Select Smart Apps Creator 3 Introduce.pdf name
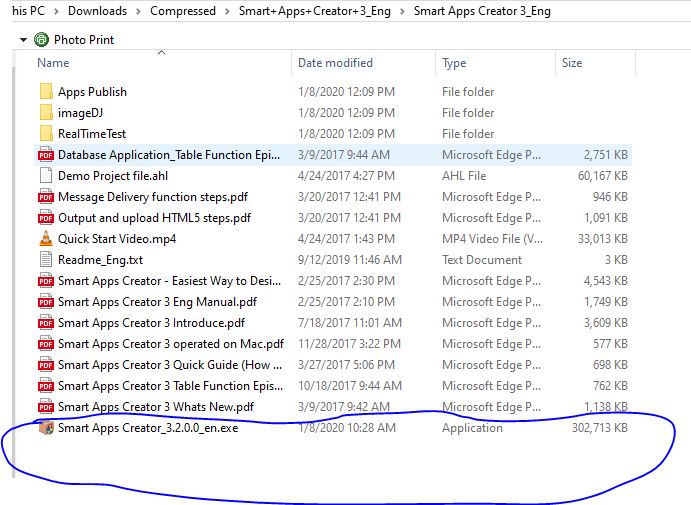 (x=151, y=323)
